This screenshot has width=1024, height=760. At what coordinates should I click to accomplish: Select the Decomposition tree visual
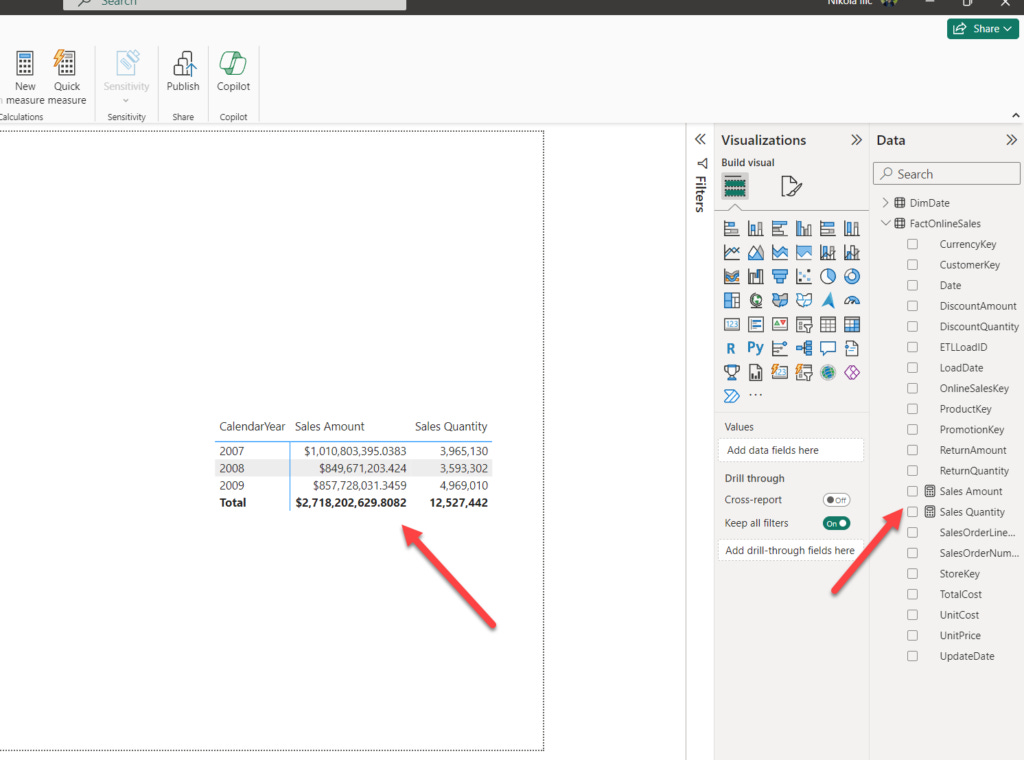(x=804, y=349)
